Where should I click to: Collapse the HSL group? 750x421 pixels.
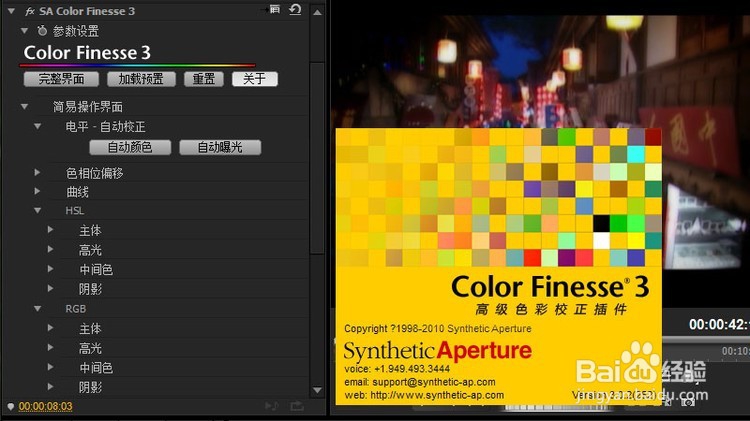coord(37,210)
